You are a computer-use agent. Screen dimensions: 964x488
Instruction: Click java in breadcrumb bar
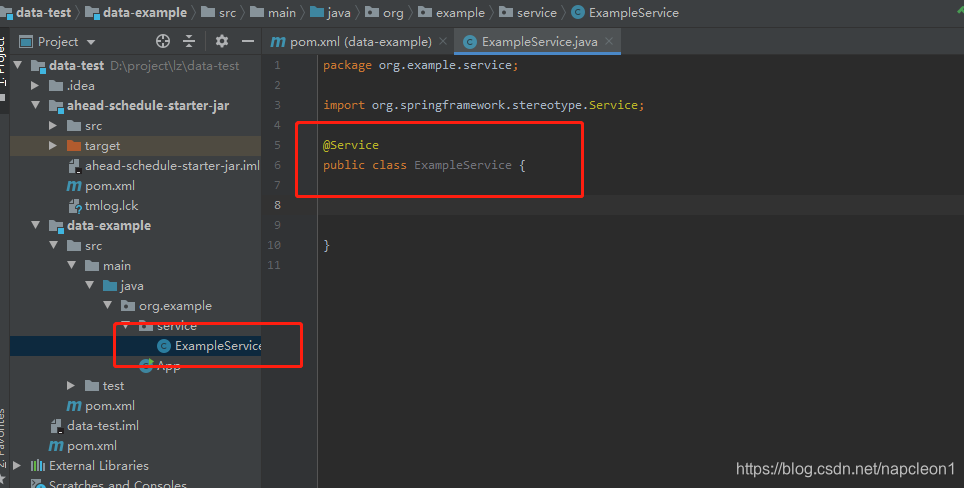[331, 12]
